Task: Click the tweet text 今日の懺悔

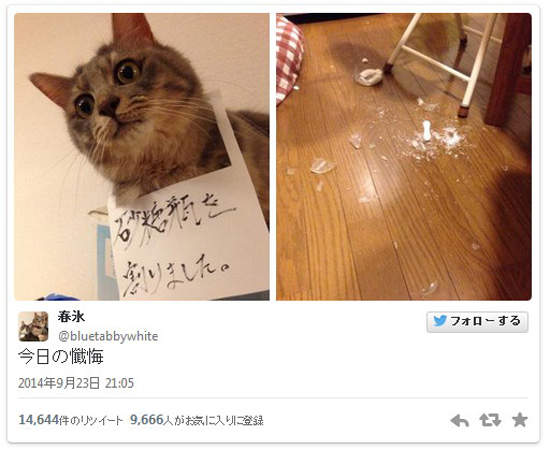Action: coord(61,357)
